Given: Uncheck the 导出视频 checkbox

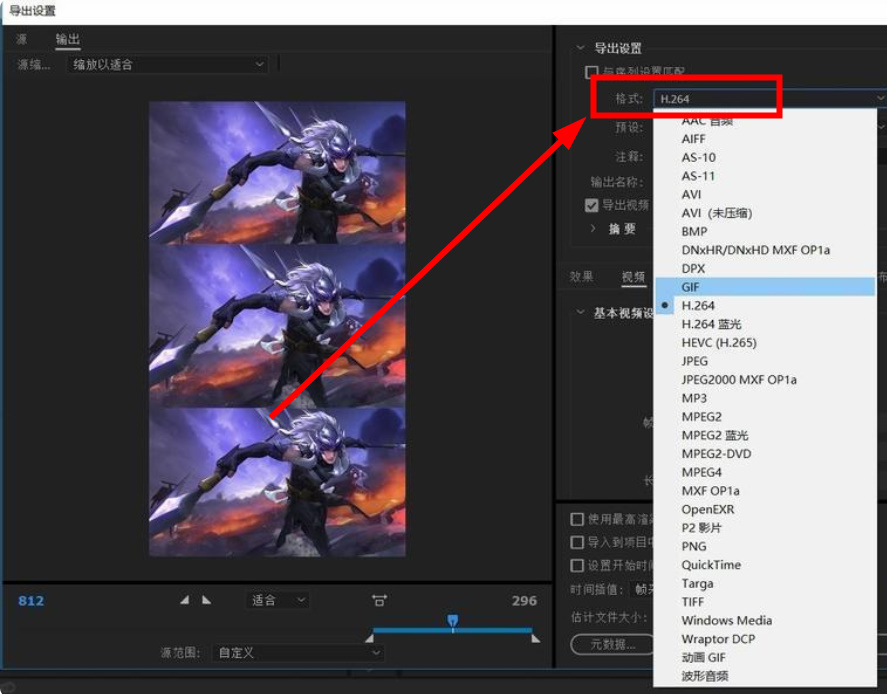Looking at the screenshot, I should pos(592,205).
